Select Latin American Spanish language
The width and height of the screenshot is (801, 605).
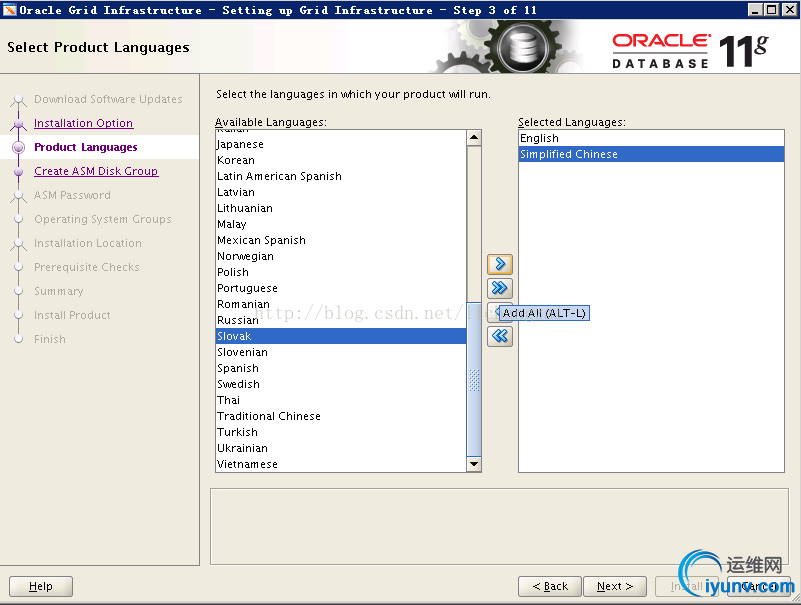(341, 176)
